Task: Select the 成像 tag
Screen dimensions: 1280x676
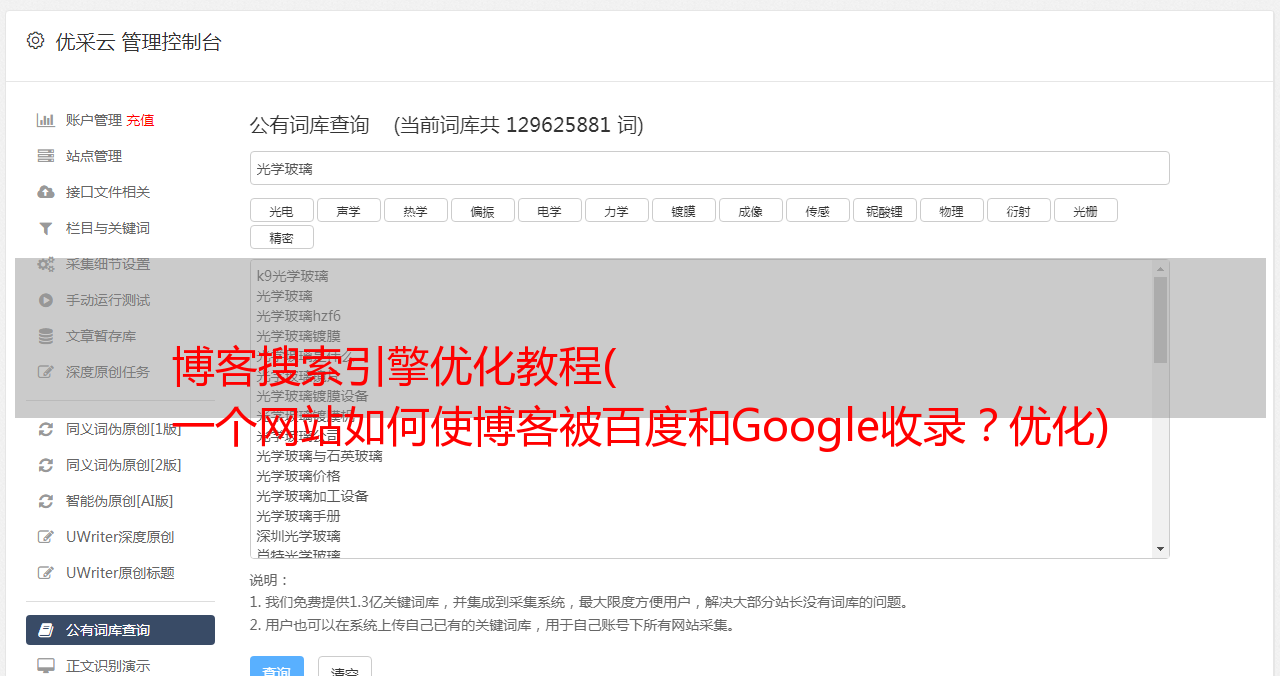Action: (751, 210)
